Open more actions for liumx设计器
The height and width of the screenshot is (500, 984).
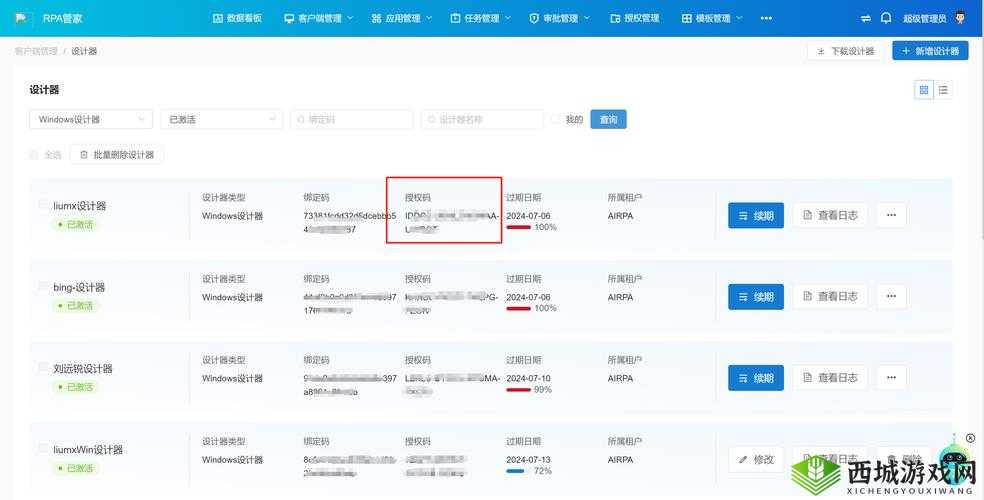pos(891,215)
